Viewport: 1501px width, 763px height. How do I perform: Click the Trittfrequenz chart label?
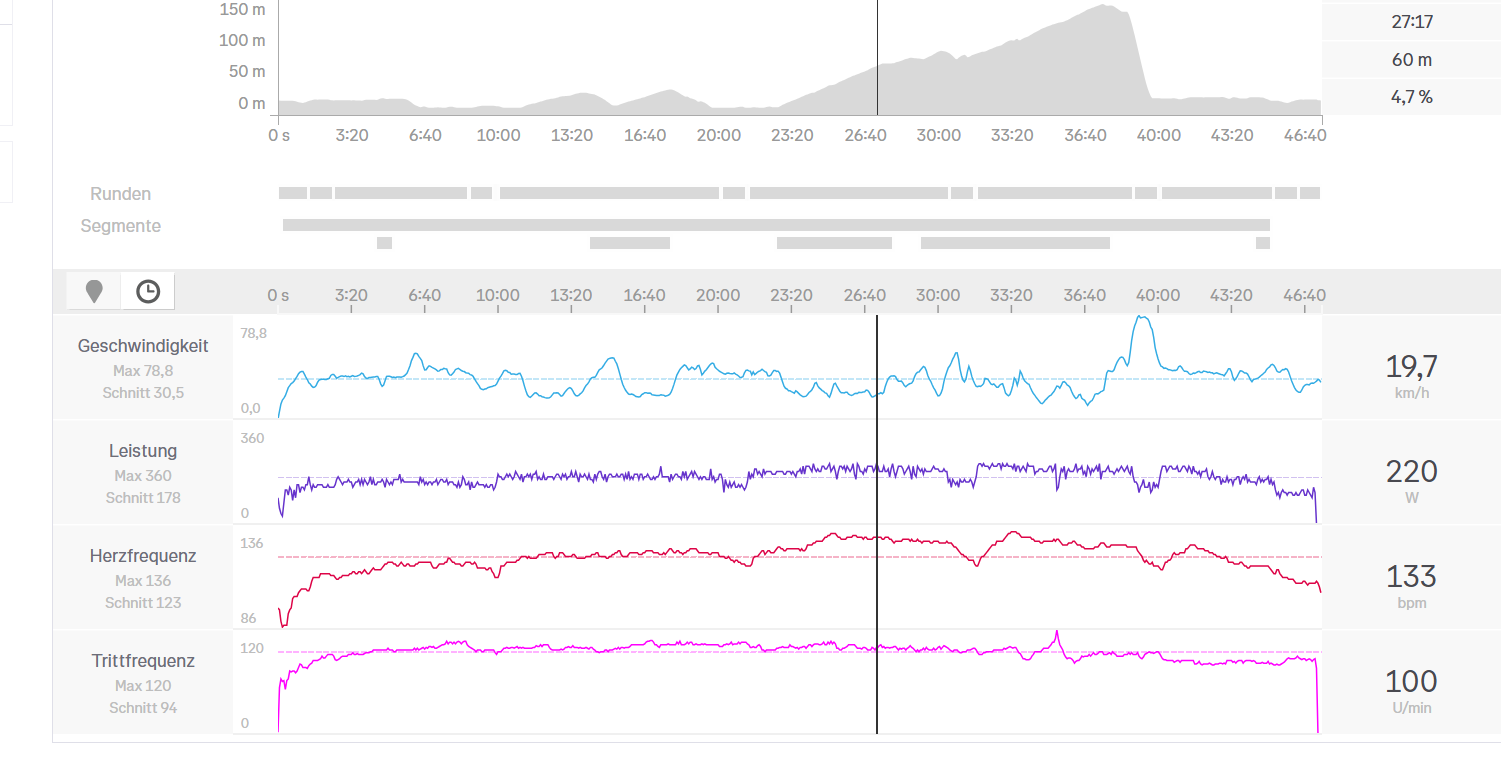pyautogui.click(x=143, y=661)
